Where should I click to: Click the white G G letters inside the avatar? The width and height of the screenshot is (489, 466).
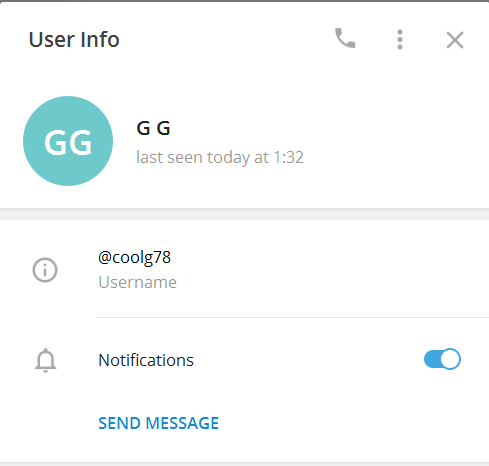coord(68,142)
